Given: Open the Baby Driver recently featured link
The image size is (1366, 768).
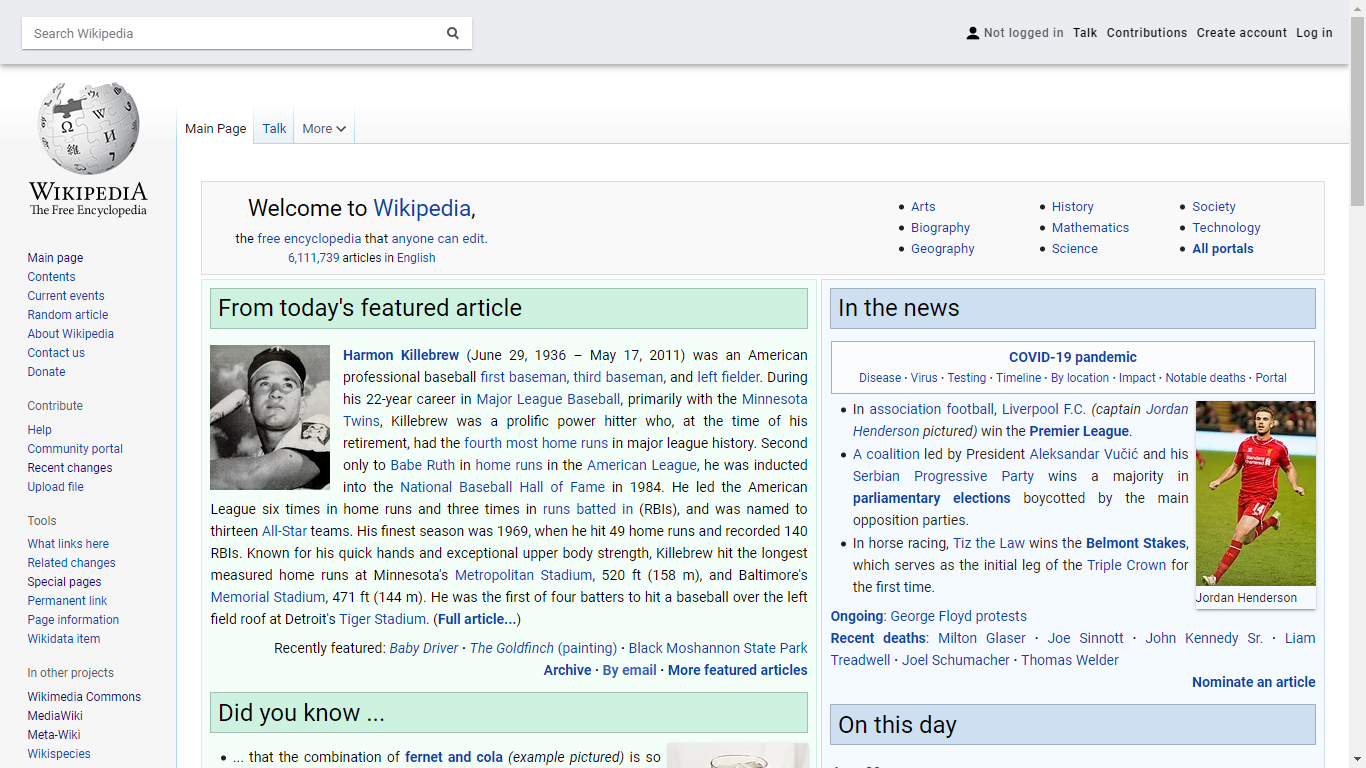Looking at the screenshot, I should pos(424,648).
